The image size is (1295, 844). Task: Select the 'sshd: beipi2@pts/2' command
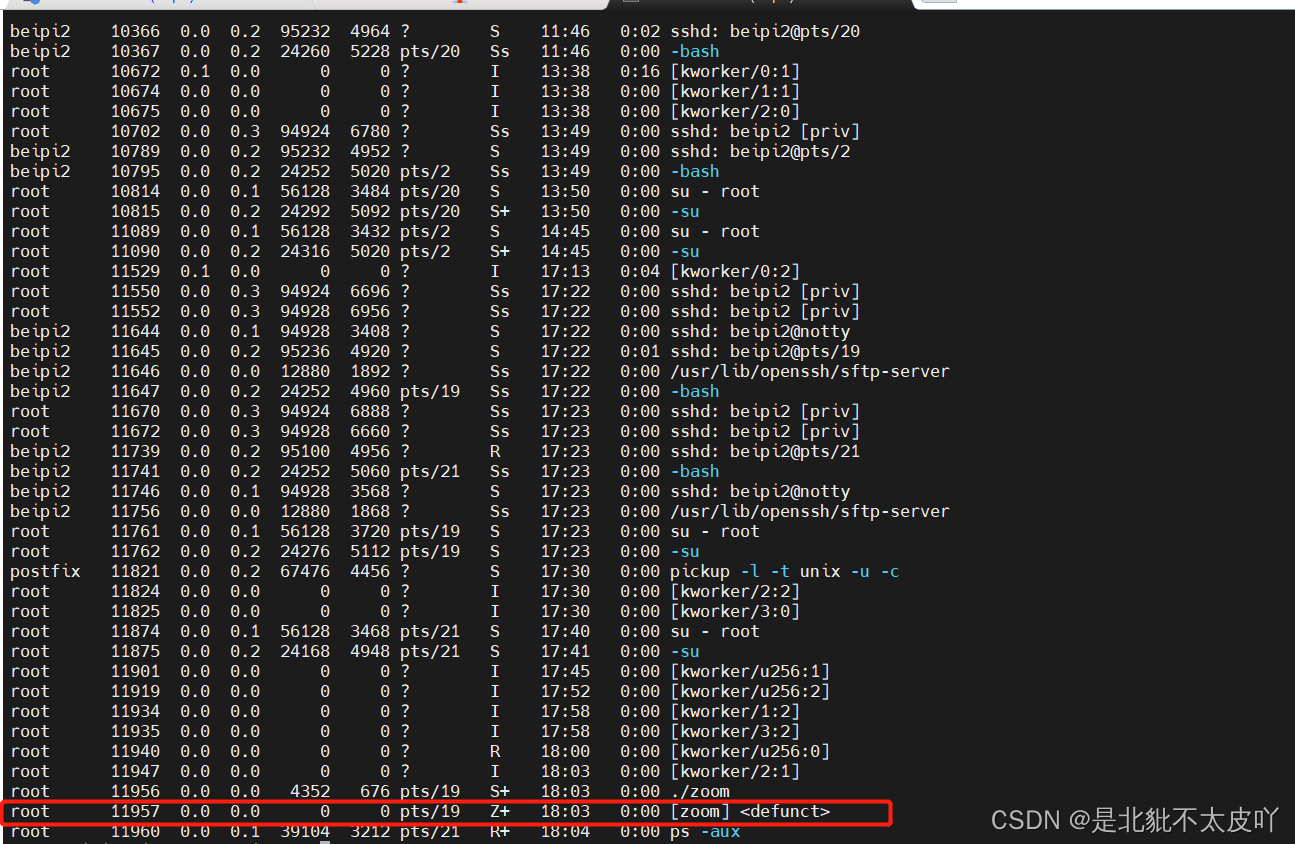click(x=760, y=151)
